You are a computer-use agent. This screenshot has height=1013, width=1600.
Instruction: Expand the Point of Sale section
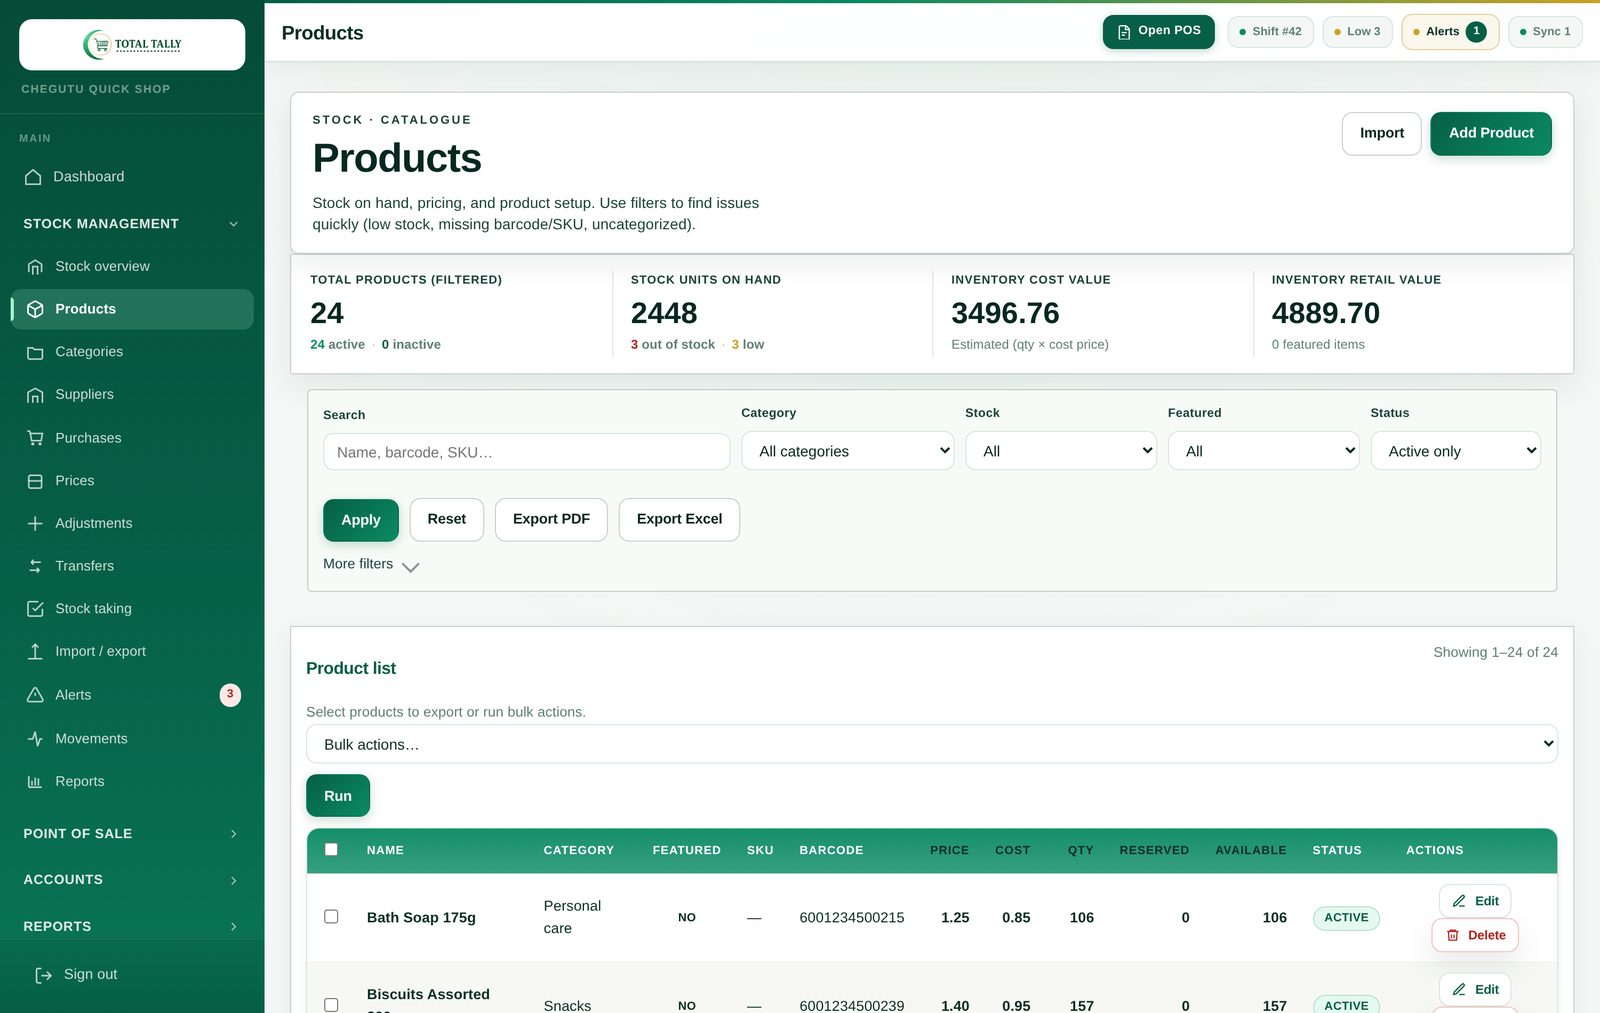point(132,834)
